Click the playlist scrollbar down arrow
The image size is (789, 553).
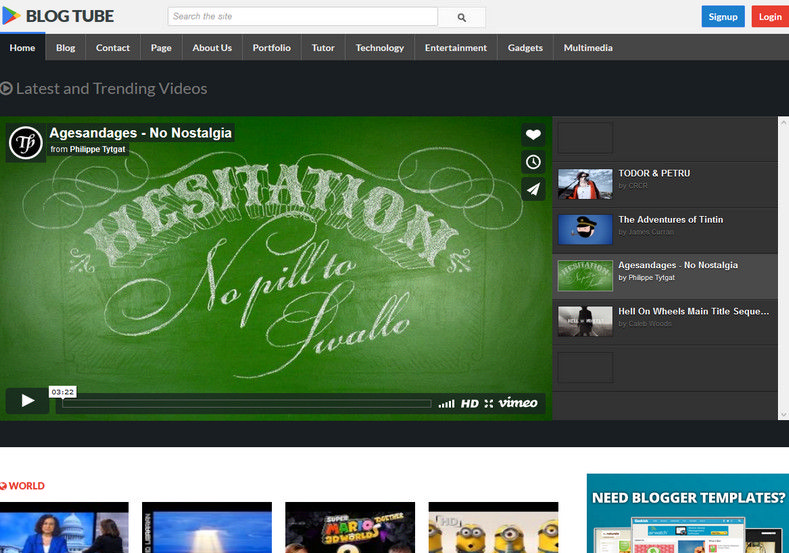click(x=783, y=415)
